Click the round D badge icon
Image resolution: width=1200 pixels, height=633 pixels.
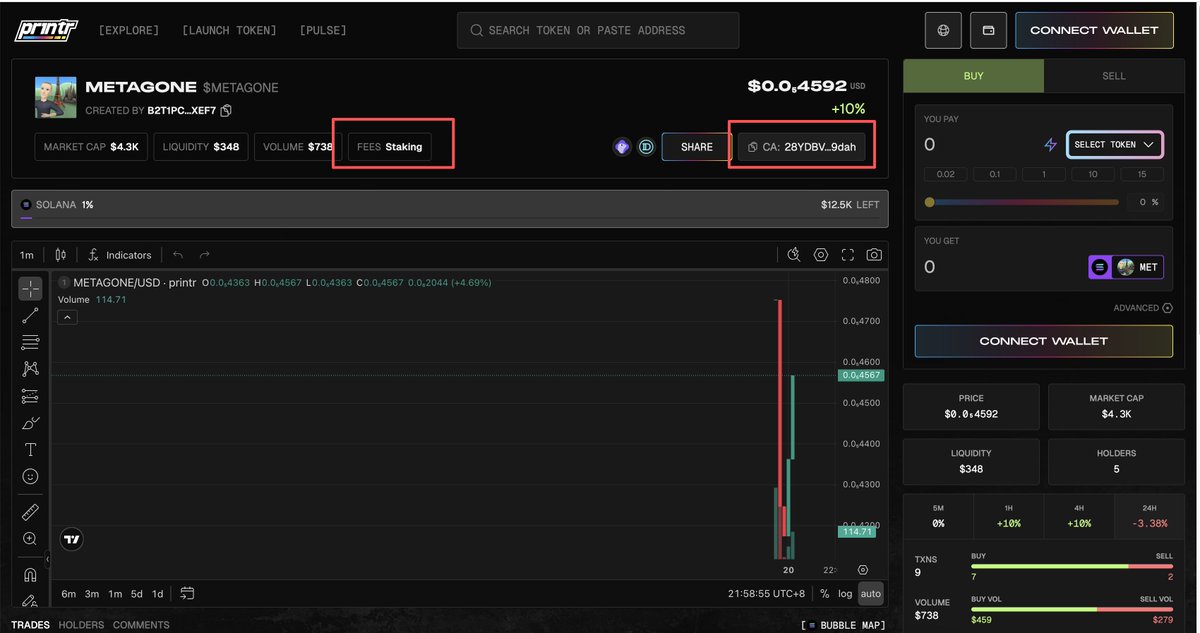pos(646,147)
